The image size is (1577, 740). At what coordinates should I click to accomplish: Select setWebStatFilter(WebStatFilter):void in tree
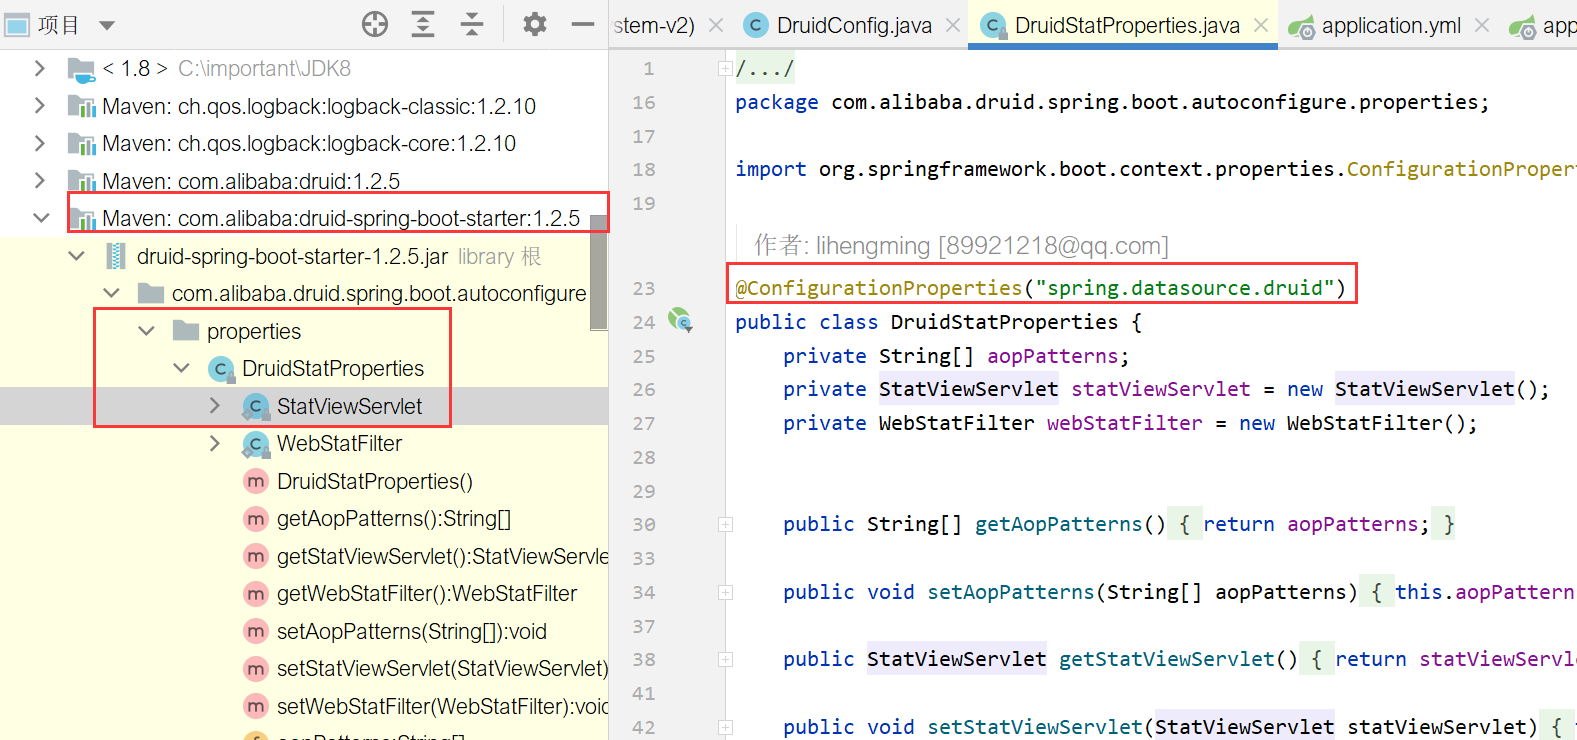click(x=443, y=706)
